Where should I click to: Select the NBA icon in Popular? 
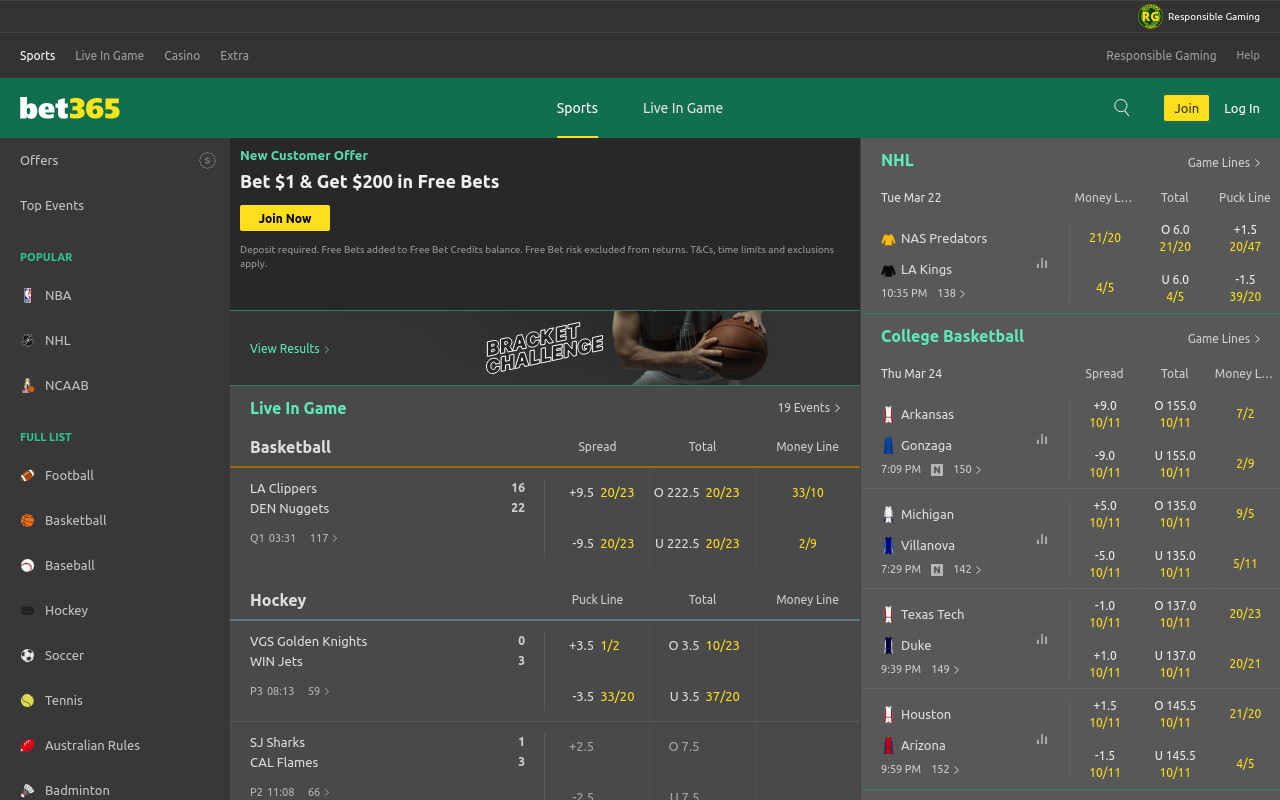(27, 295)
